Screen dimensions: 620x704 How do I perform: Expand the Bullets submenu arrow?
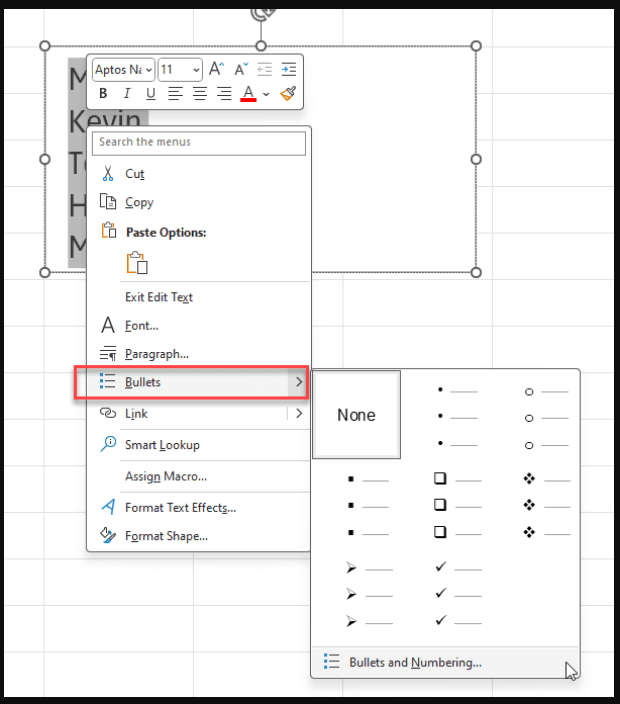(x=299, y=382)
